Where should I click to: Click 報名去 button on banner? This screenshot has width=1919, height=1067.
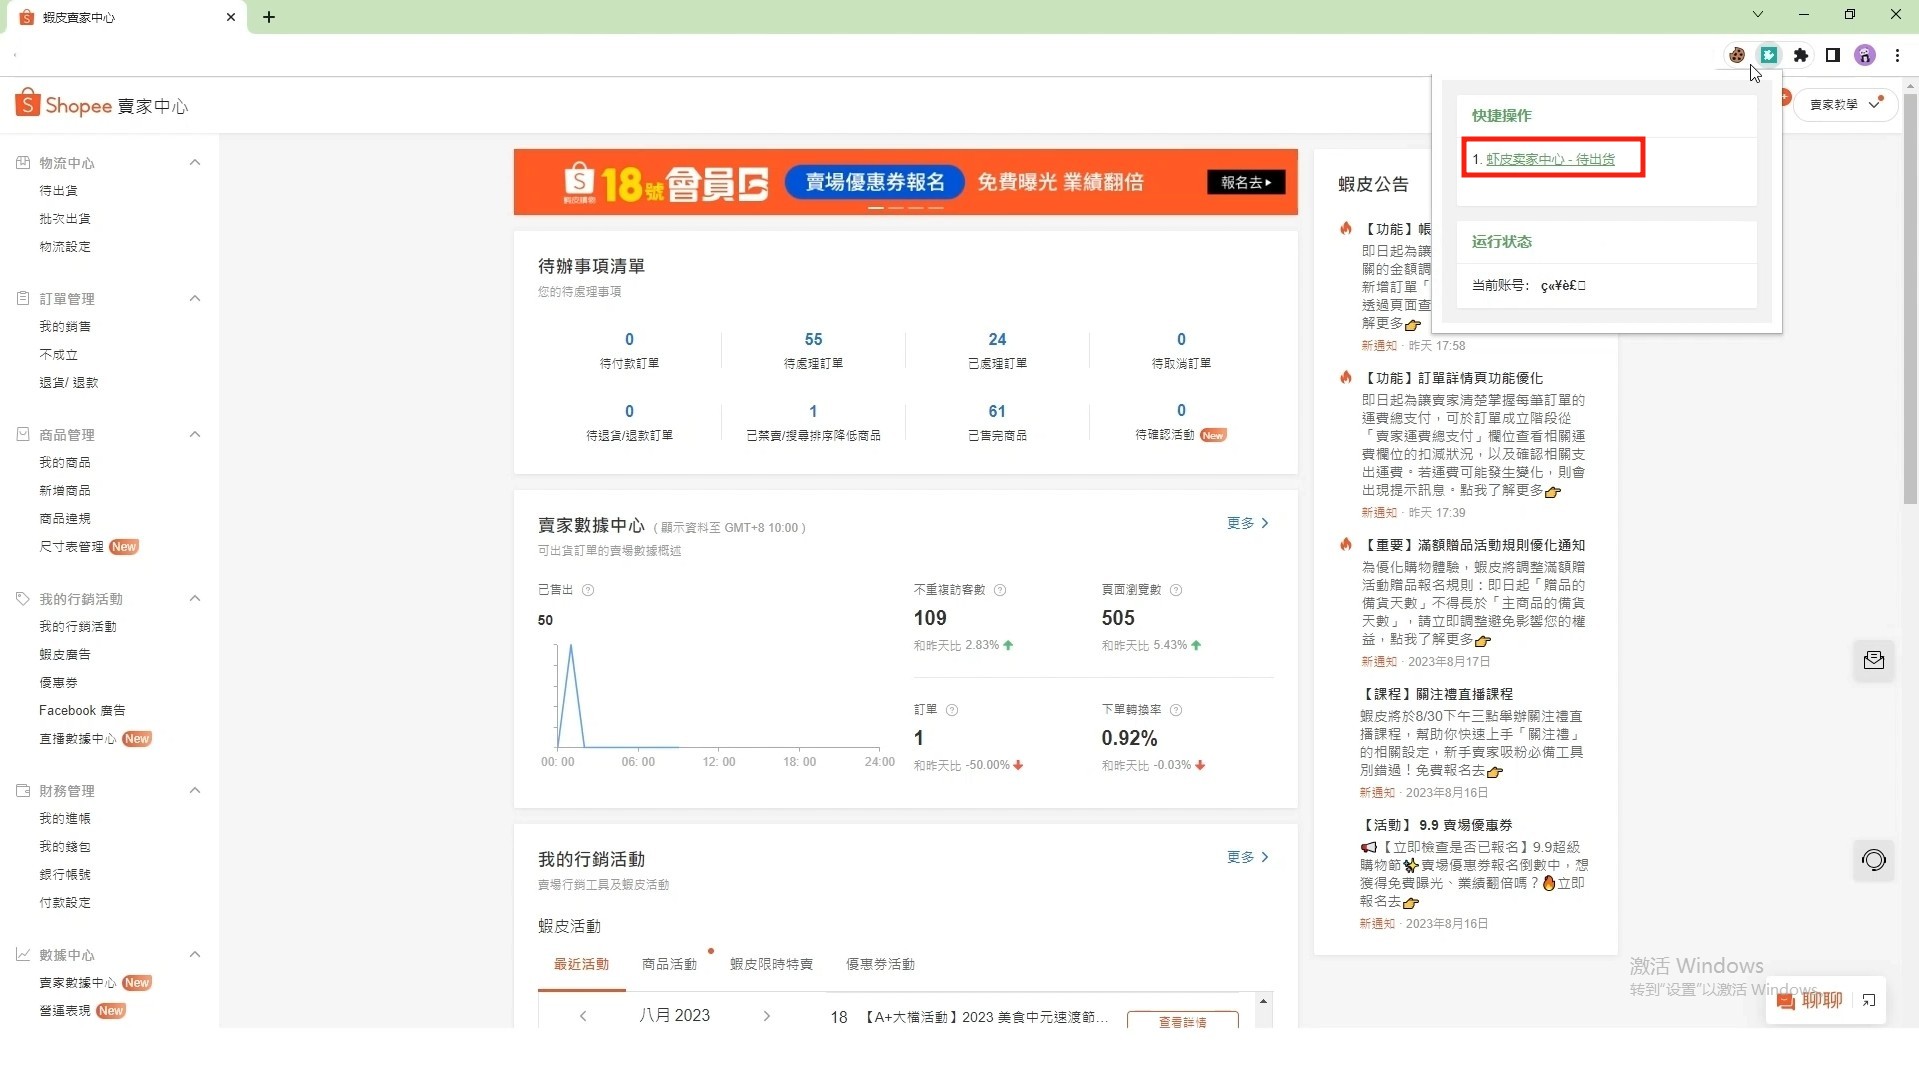(x=1246, y=182)
